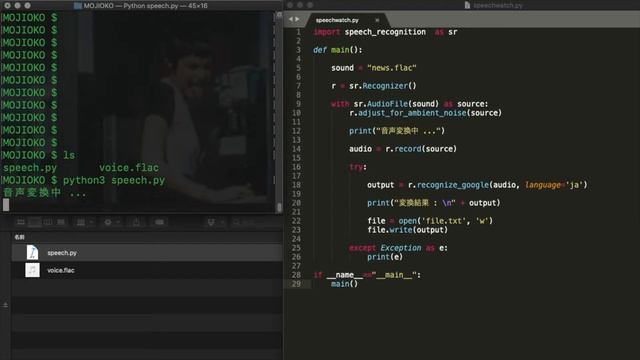Click the 'def main():' code line

tap(338, 50)
